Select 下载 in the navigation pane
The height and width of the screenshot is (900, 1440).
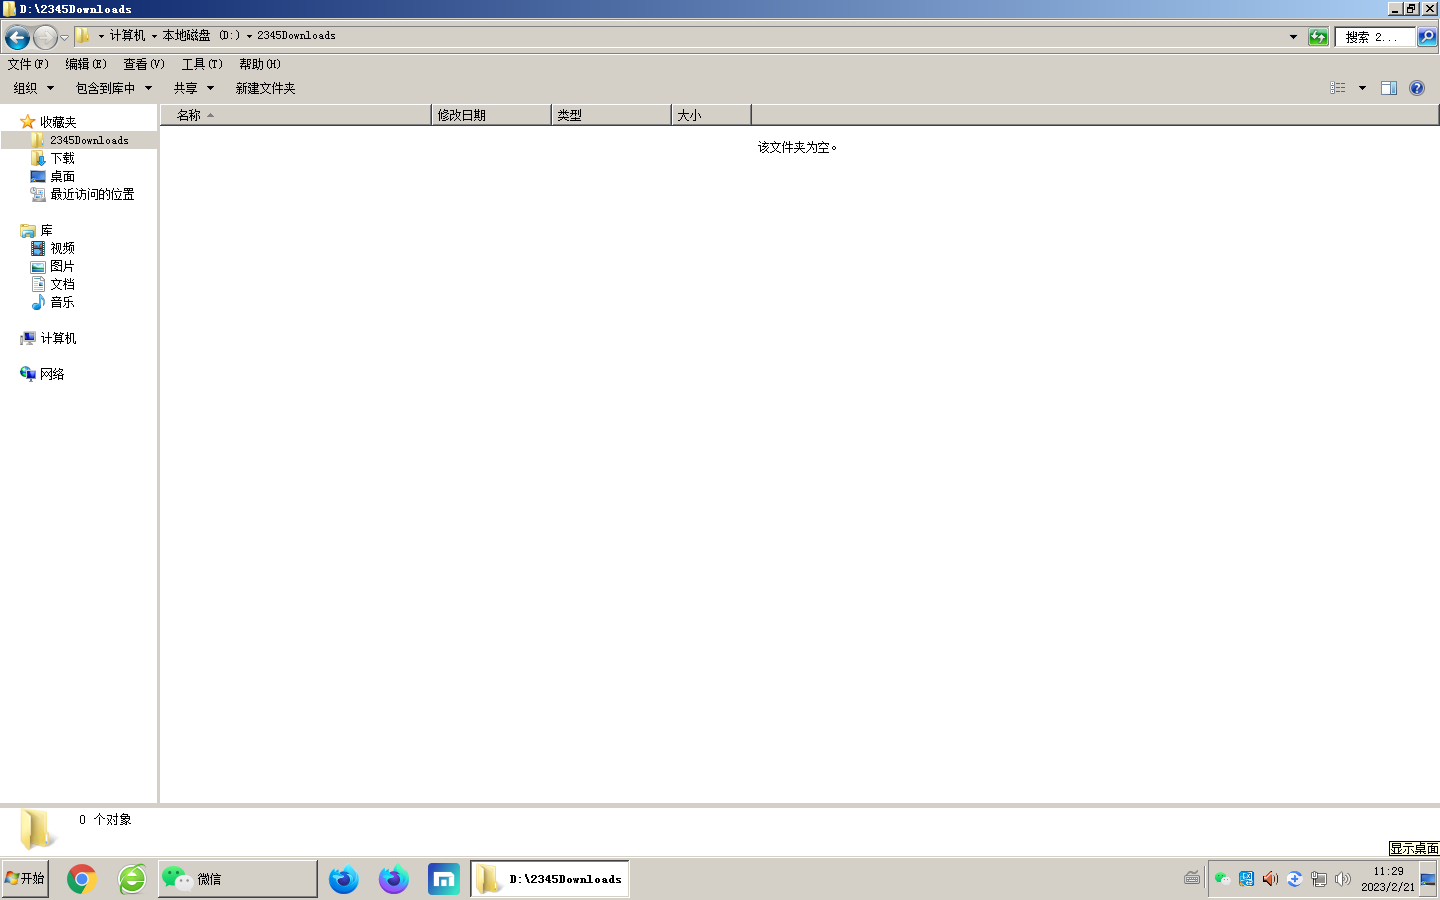click(62, 158)
